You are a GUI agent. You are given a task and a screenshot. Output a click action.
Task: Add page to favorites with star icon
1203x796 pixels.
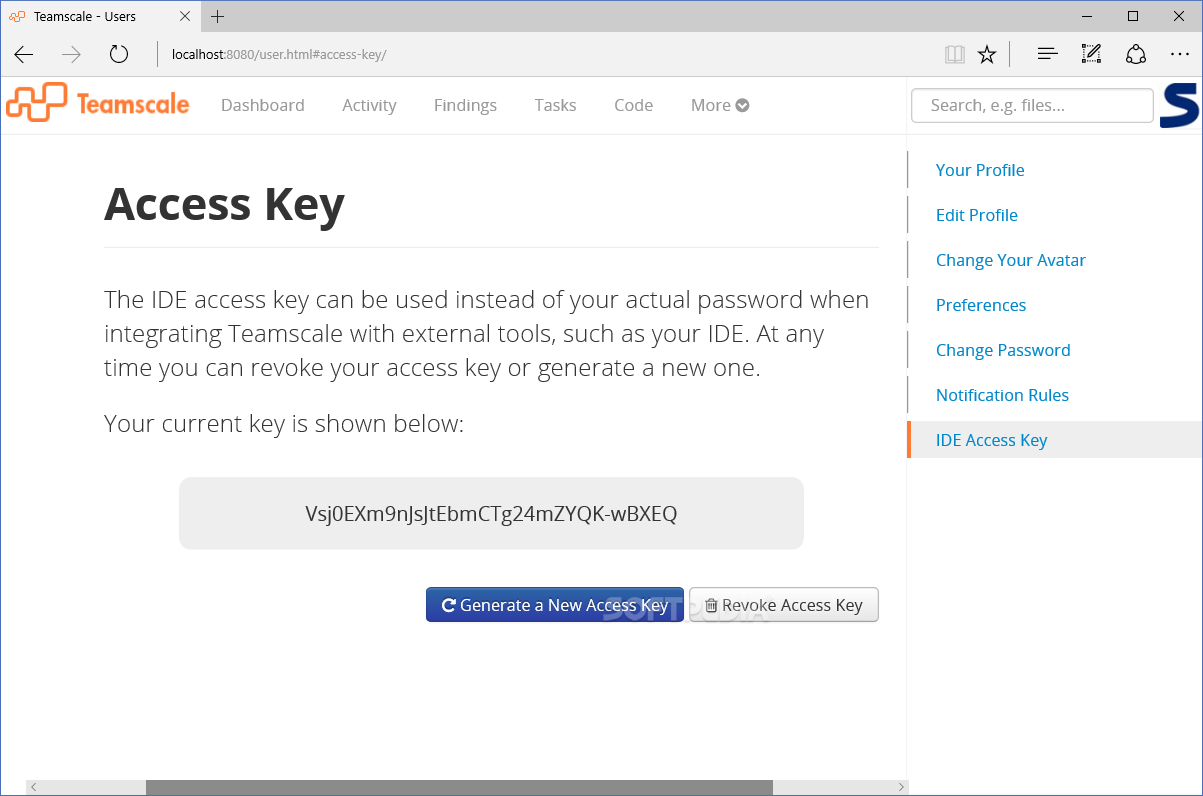(x=987, y=54)
